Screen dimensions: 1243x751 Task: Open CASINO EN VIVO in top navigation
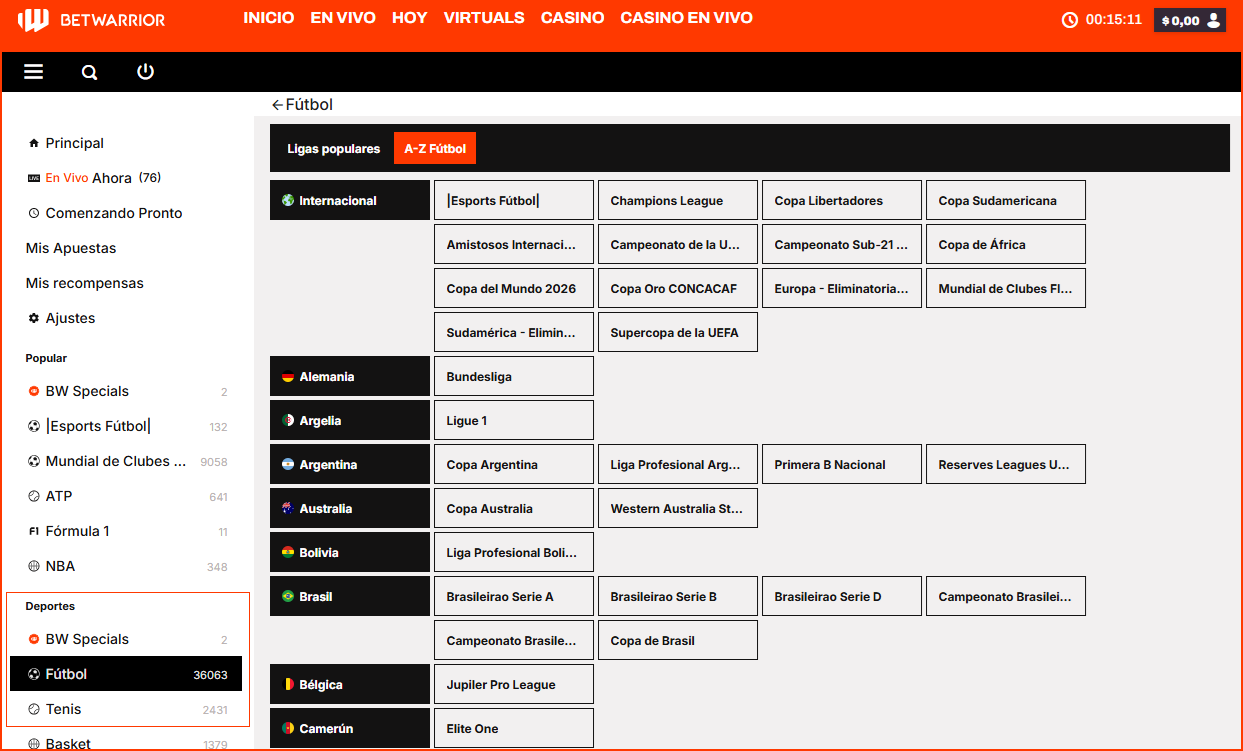coord(687,18)
